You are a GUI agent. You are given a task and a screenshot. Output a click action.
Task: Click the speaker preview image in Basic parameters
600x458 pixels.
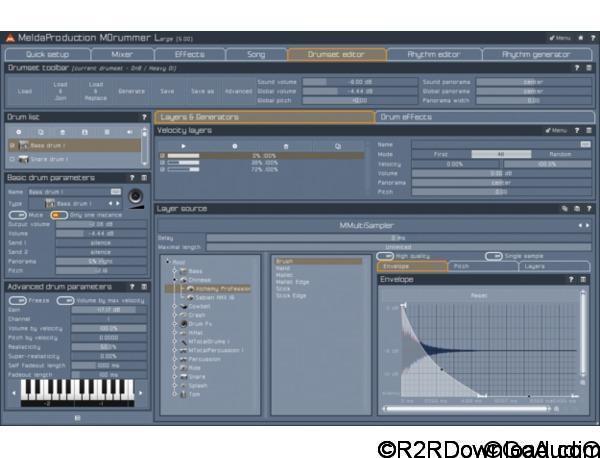pos(135,197)
